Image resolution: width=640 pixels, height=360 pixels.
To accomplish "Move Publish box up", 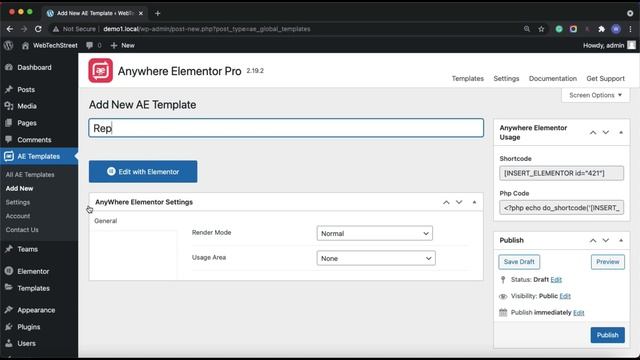I will [593, 240].
